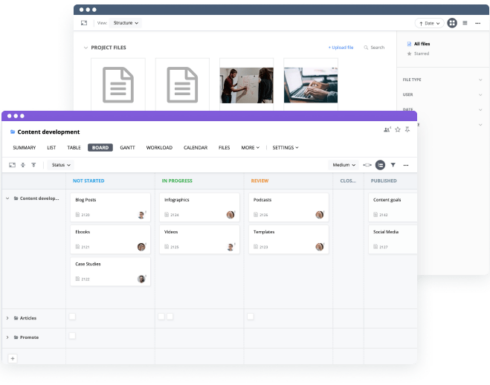This screenshot has height=385, width=490.
Task: Open the Infographics card
Action: [199, 207]
